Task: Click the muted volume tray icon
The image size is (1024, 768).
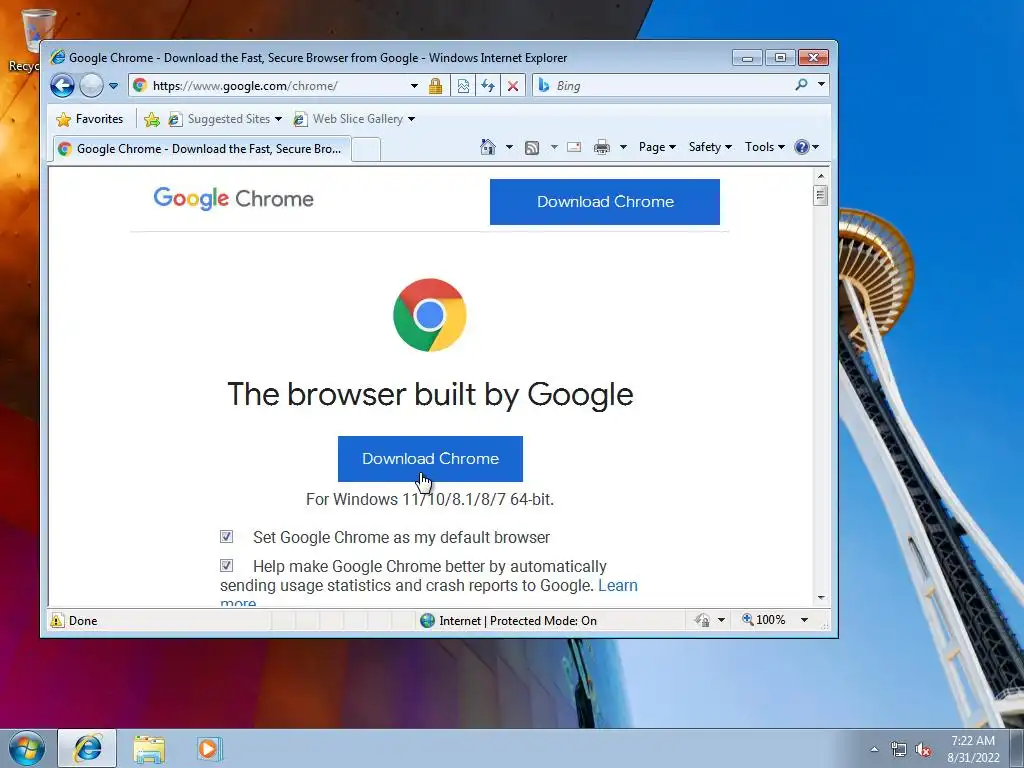Action: point(923,749)
